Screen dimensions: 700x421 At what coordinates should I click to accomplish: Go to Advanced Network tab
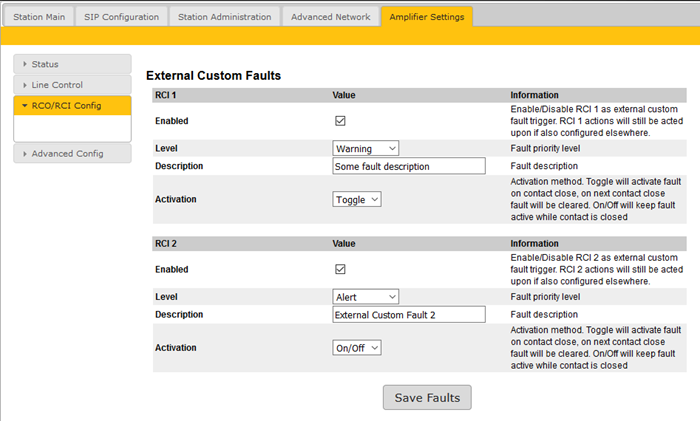(x=330, y=17)
